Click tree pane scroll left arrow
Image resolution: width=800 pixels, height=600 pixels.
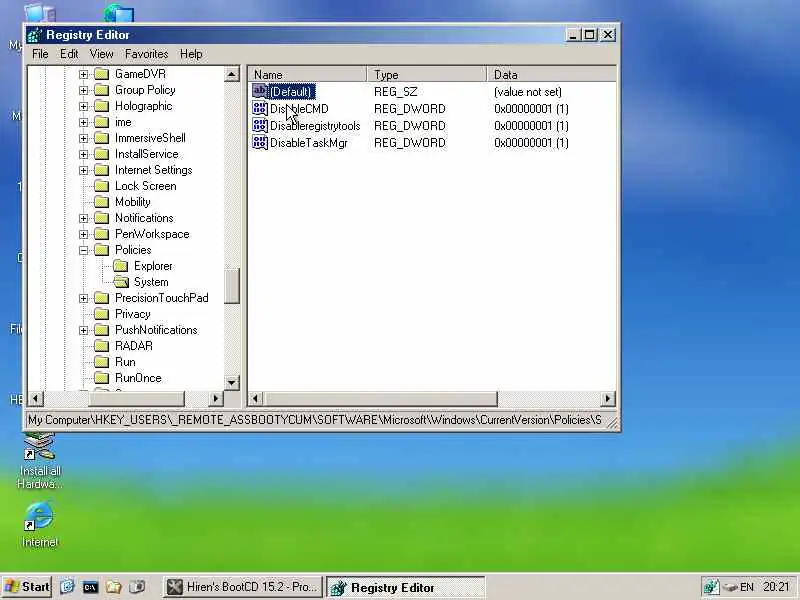pyautogui.click(x=36, y=398)
